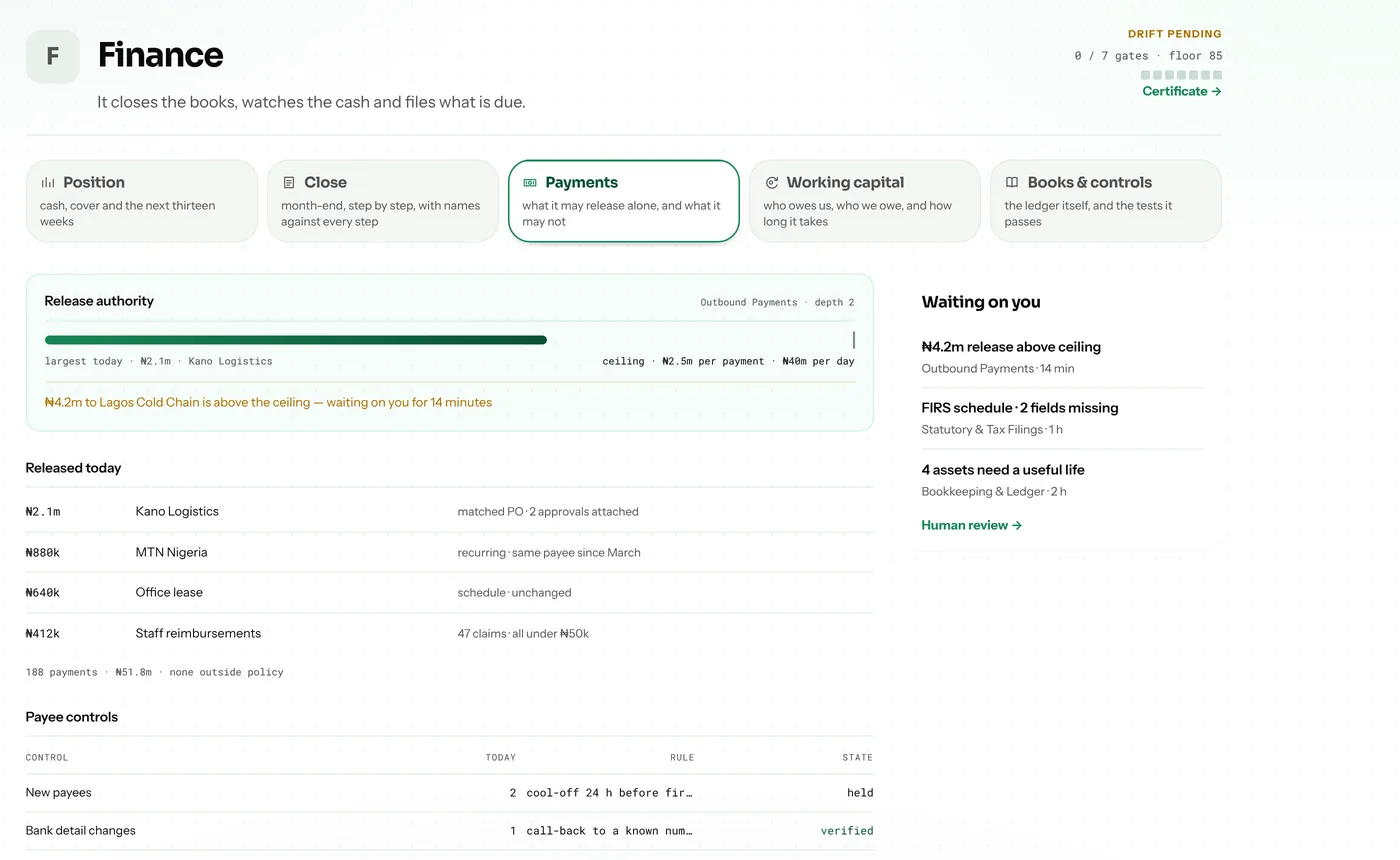The height and width of the screenshot is (860, 1400).
Task: Select the Kano Logistics payment row
Action: (x=449, y=511)
